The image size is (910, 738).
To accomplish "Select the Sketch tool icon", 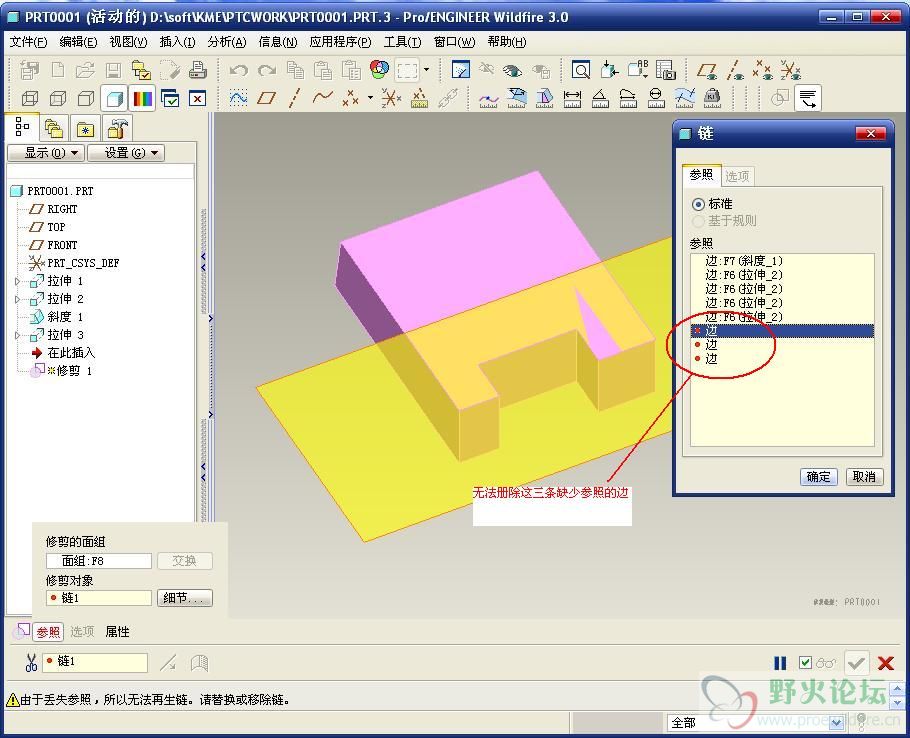I will coord(238,98).
